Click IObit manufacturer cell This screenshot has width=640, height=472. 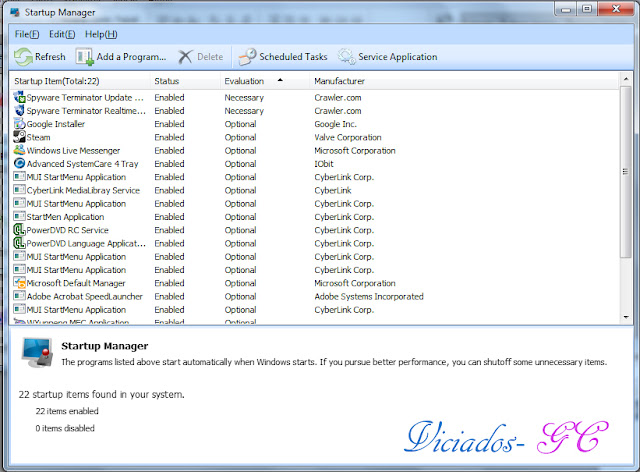(x=324, y=164)
